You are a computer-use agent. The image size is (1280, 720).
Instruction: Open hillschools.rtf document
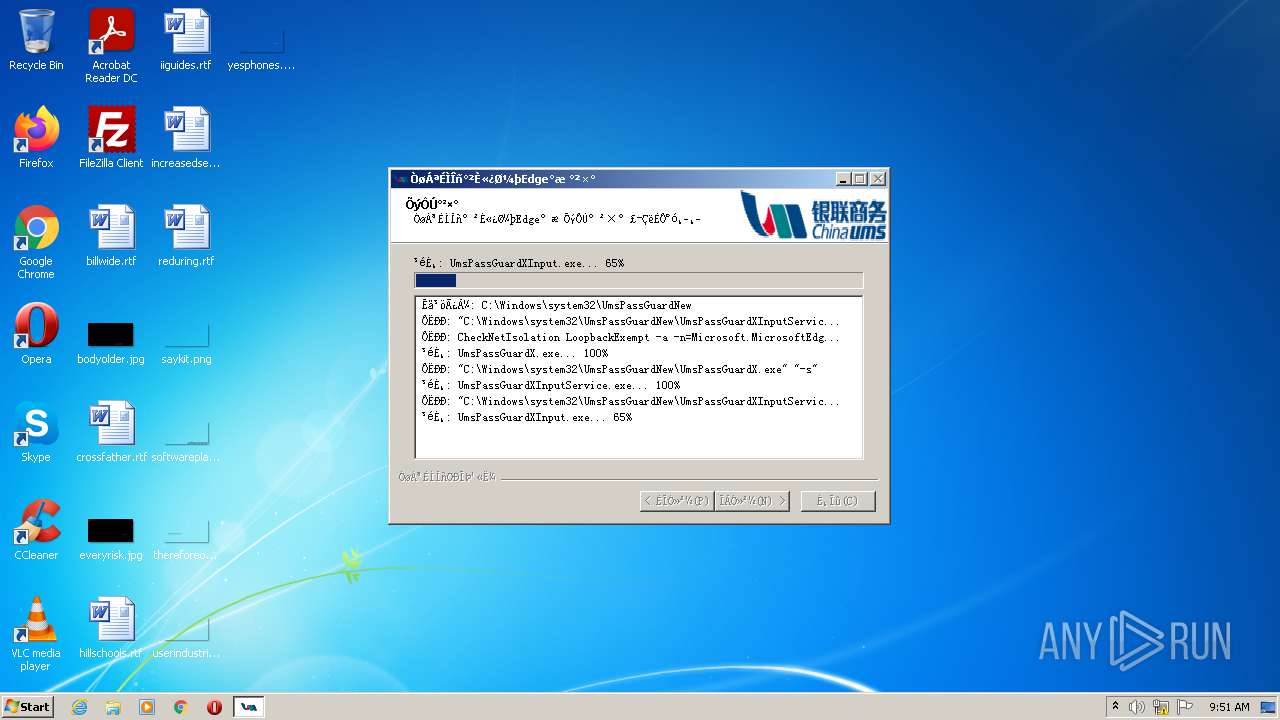coord(111,628)
